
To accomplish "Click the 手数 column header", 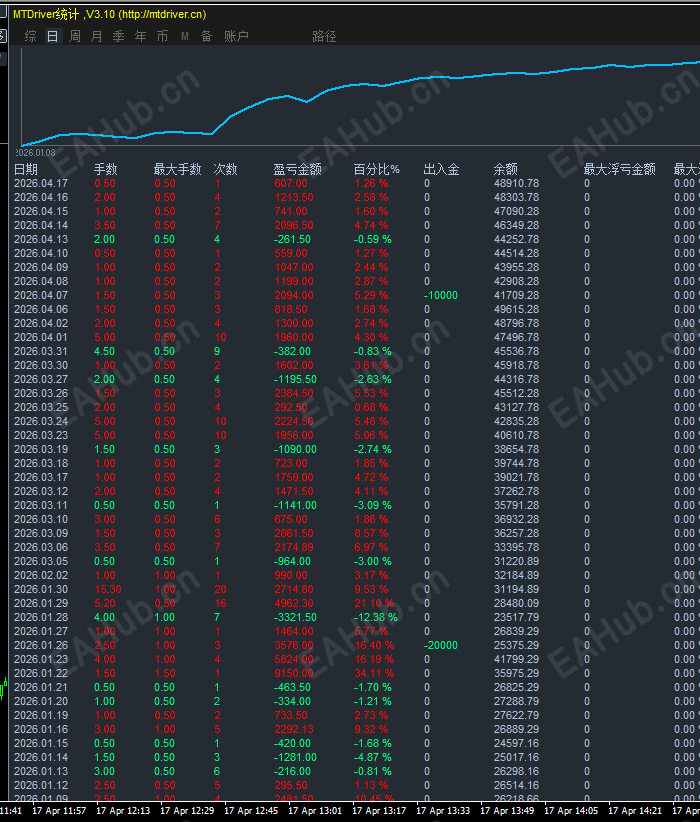I will (x=105, y=169).
